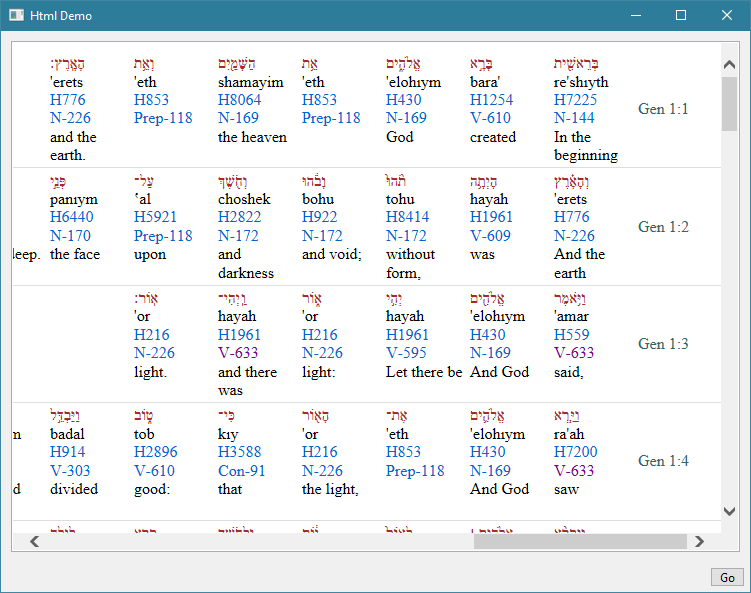Click visited V-633 link under 'amar
Screen dimensions: 751x593
click(574, 353)
